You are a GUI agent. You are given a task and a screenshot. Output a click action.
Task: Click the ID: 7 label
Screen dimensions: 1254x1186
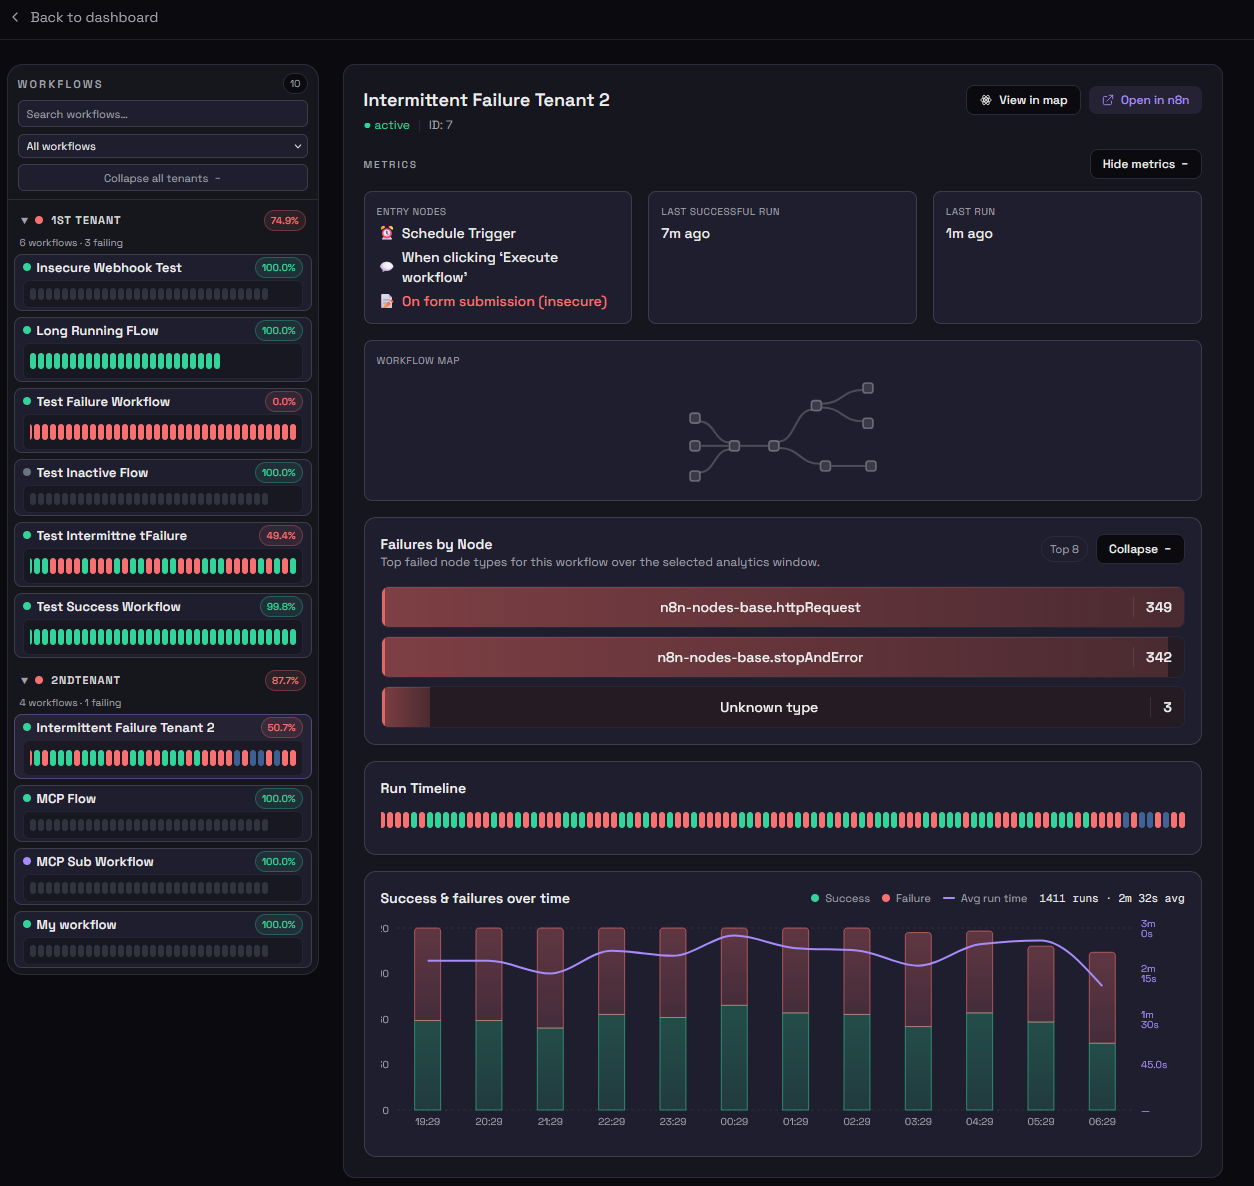pyautogui.click(x=441, y=125)
